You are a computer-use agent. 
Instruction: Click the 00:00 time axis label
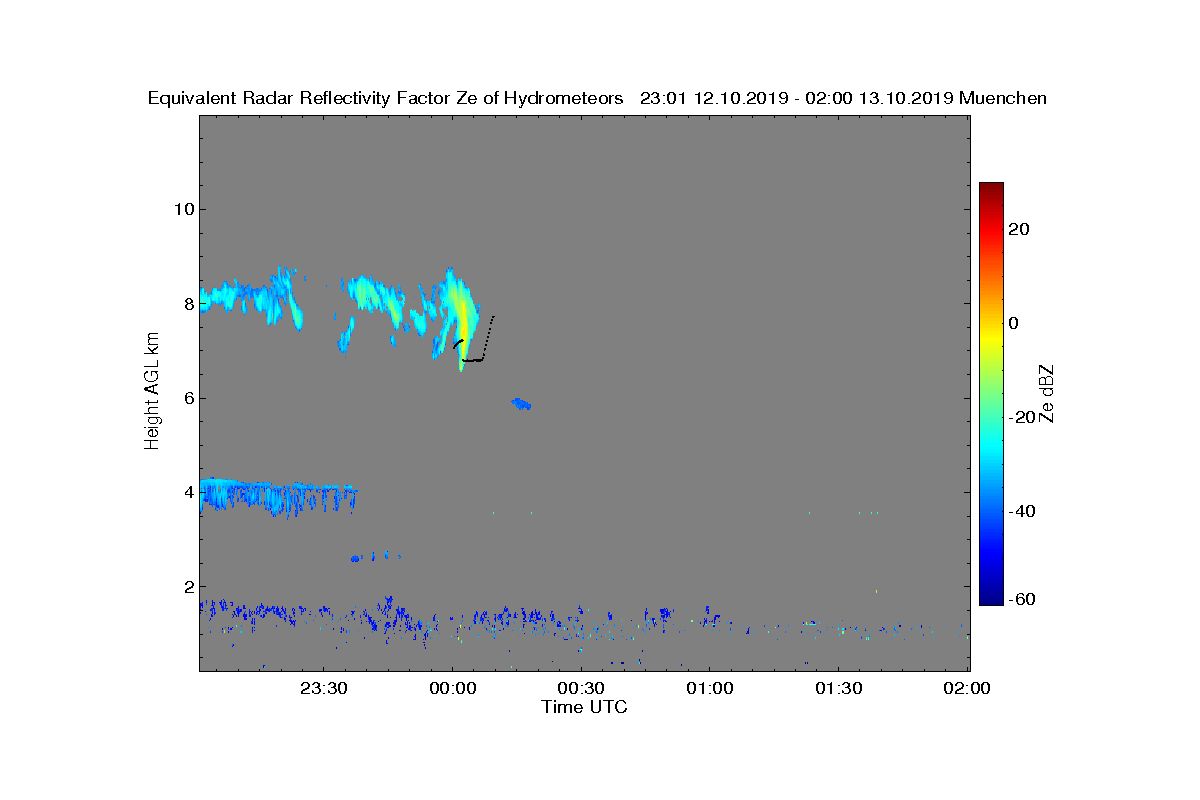click(452, 688)
